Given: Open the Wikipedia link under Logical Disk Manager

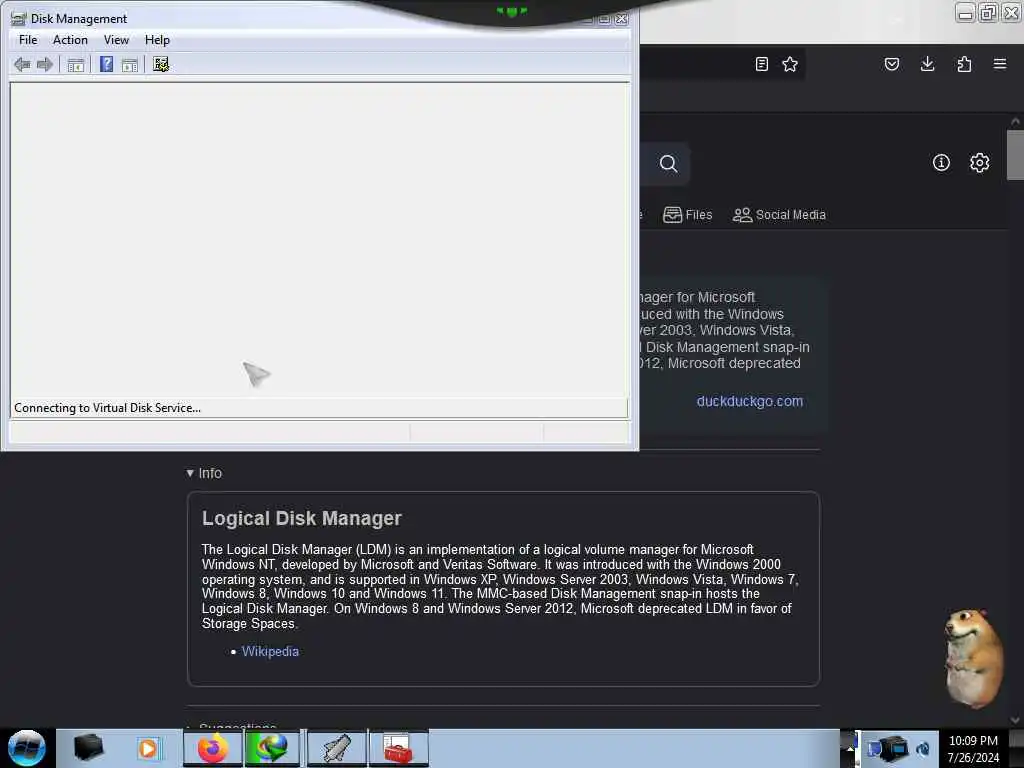Looking at the screenshot, I should (x=270, y=651).
